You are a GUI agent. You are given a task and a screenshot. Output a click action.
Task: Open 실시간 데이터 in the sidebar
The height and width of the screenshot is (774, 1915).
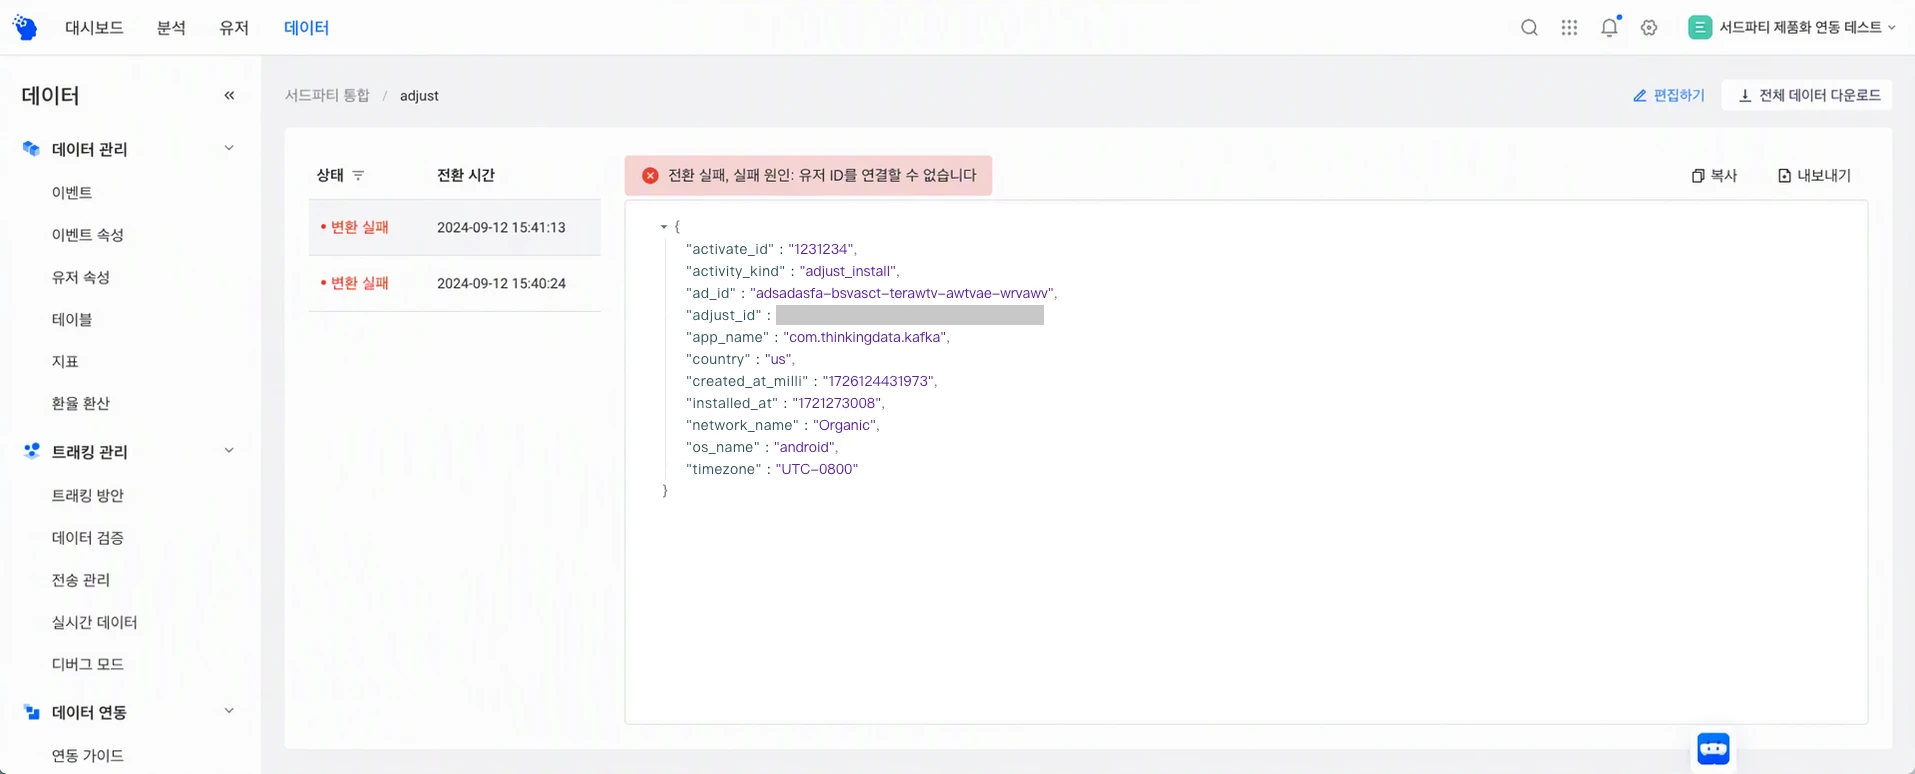pyautogui.click(x=94, y=622)
